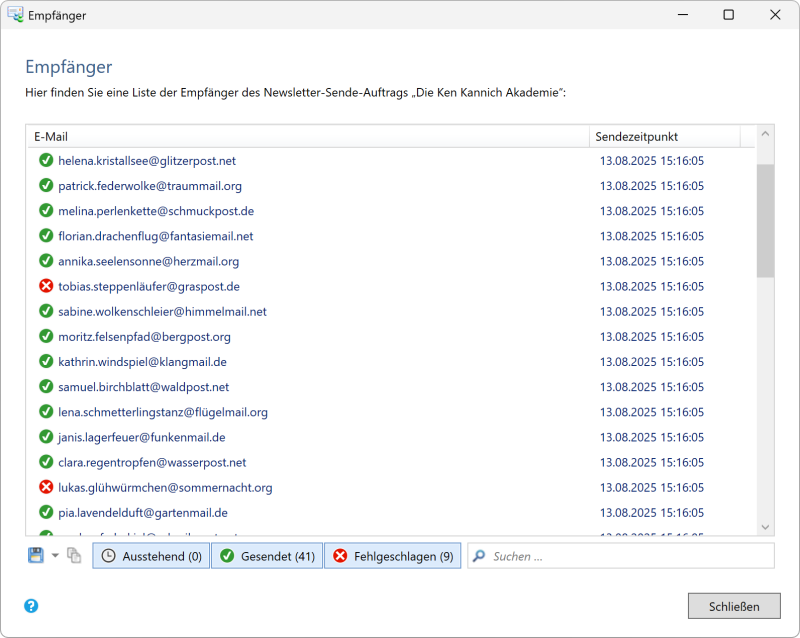
Task: Click the vertical scrollbar thumb
Action: click(766, 220)
